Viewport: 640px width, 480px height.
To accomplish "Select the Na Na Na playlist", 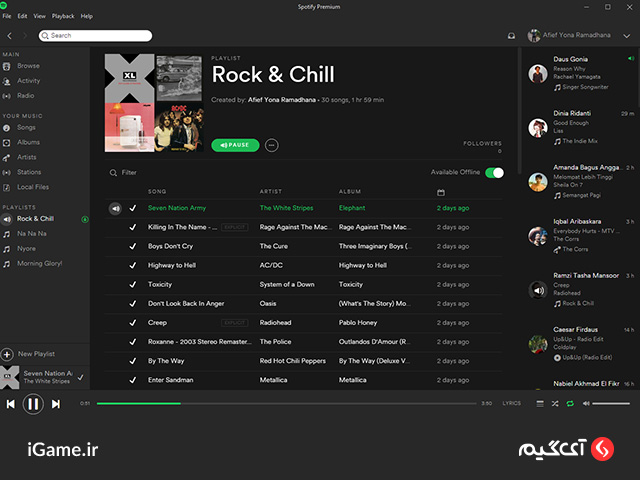I will click(x=31, y=234).
